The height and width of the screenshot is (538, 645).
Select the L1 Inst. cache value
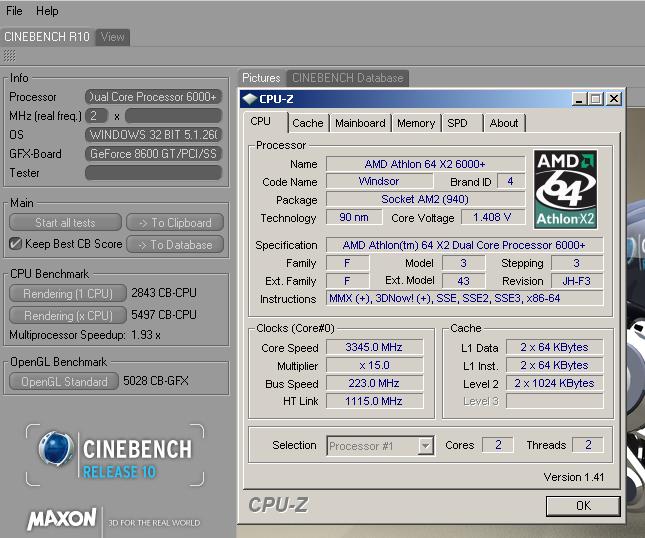click(x=554, y=365)
